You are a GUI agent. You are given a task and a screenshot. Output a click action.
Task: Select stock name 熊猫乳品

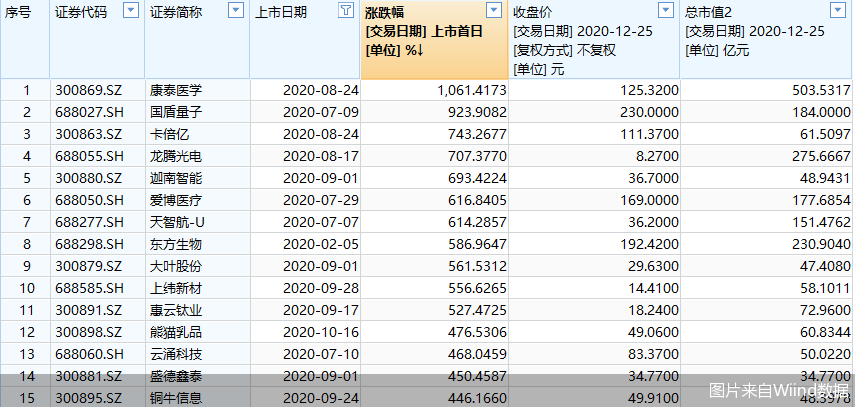[176, 332]
